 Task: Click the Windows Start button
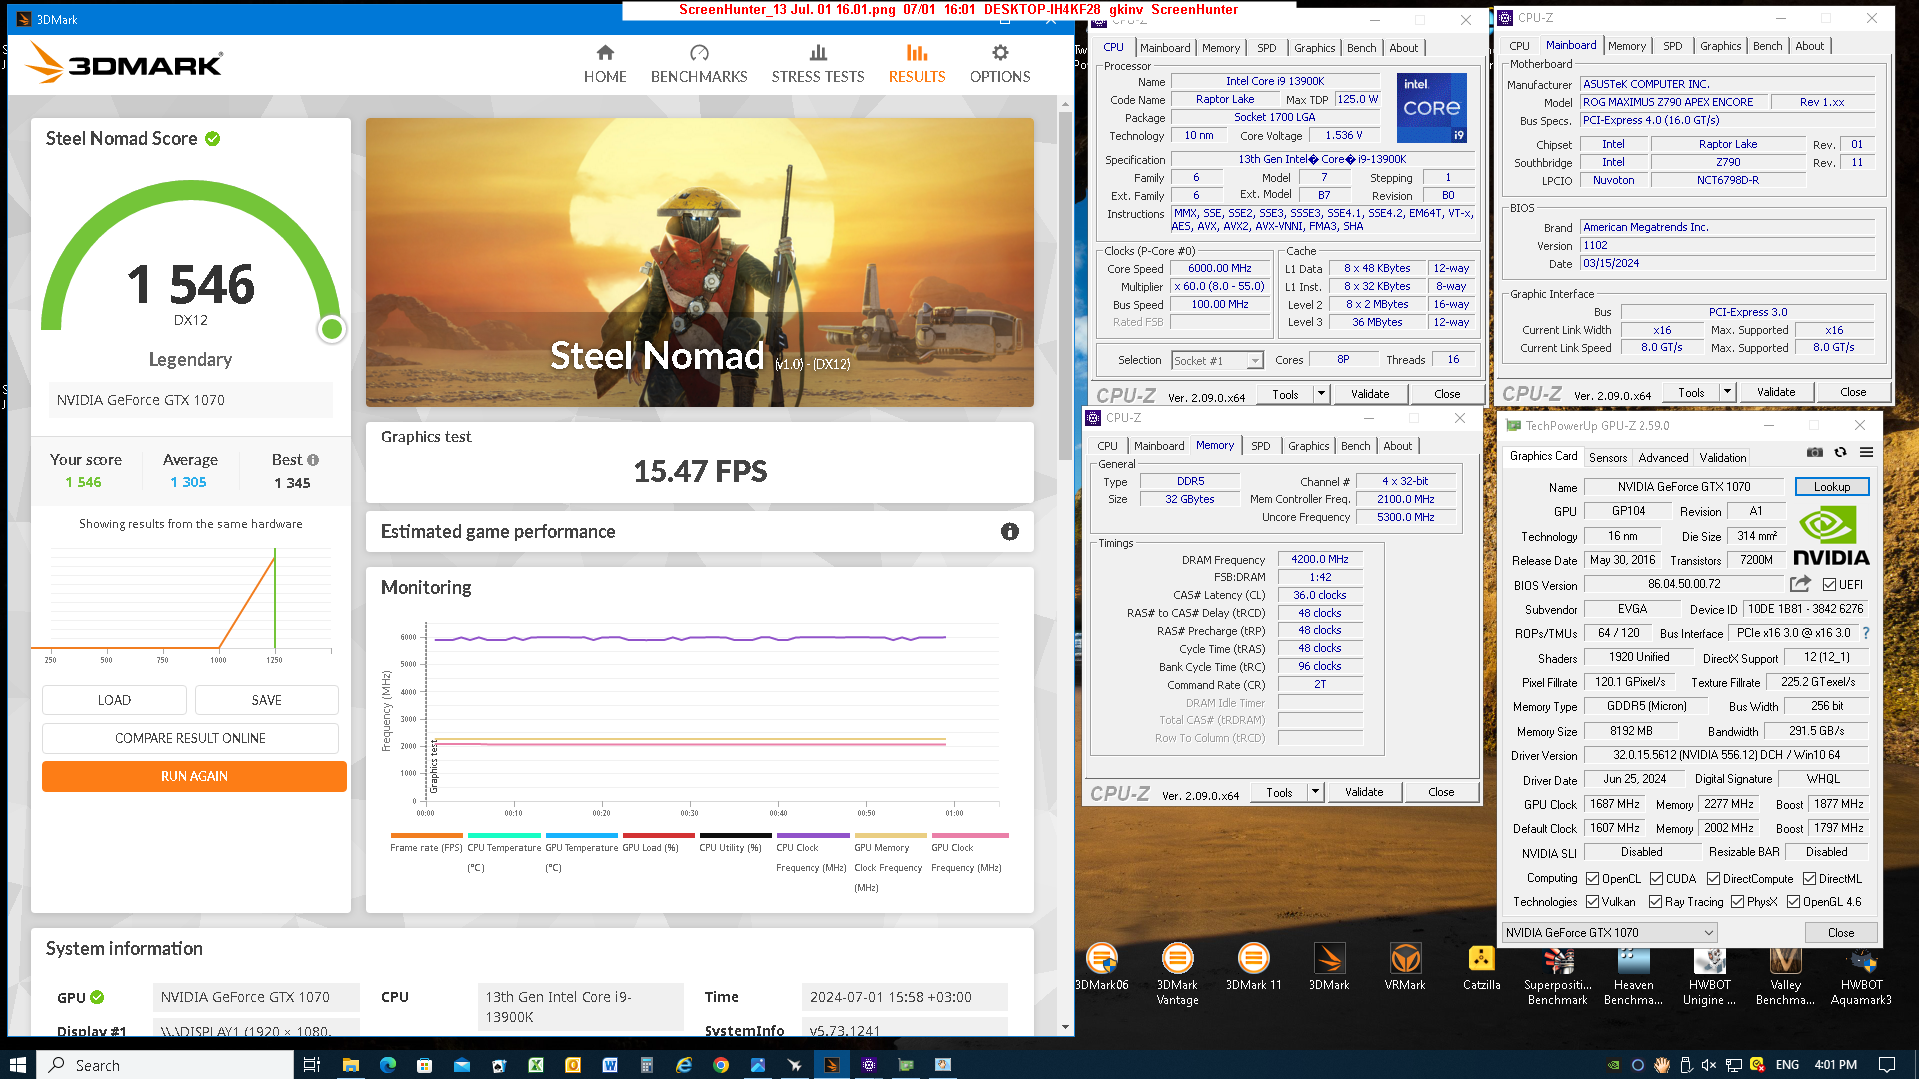pyautogui.click(x=17, y=1065)
